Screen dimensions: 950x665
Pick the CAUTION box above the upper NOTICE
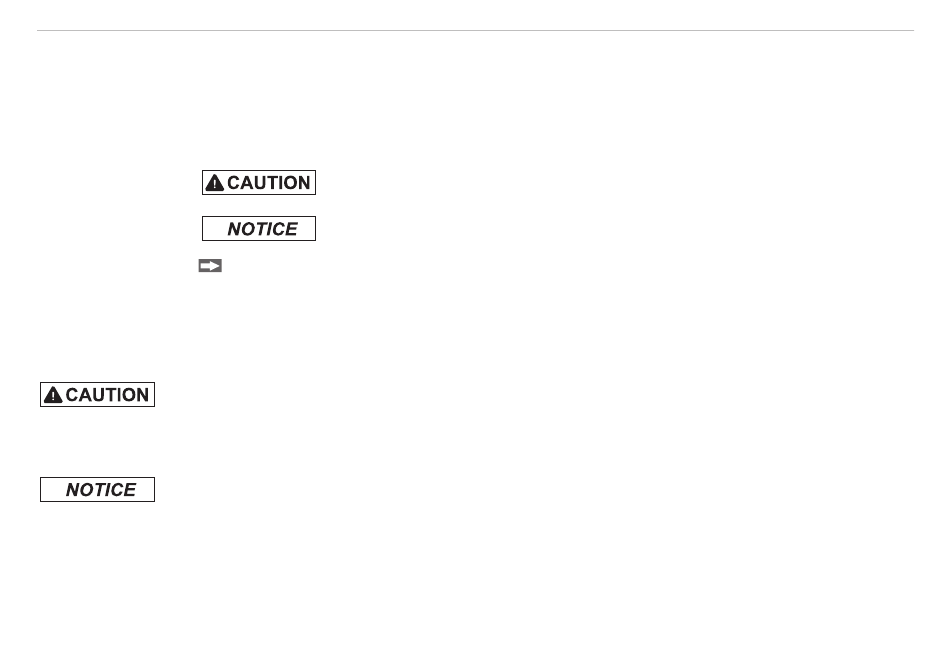259,182
